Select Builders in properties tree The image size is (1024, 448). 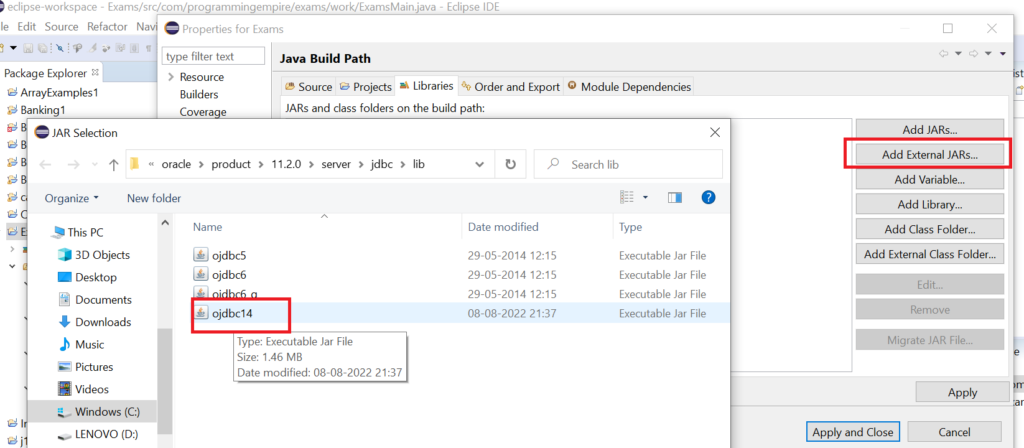click(x=199, y=94)
